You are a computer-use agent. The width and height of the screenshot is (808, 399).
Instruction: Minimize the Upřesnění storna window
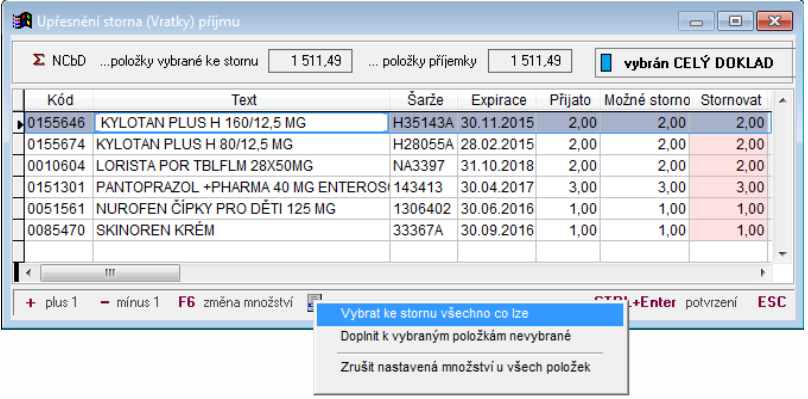click(x=697, y=22)
